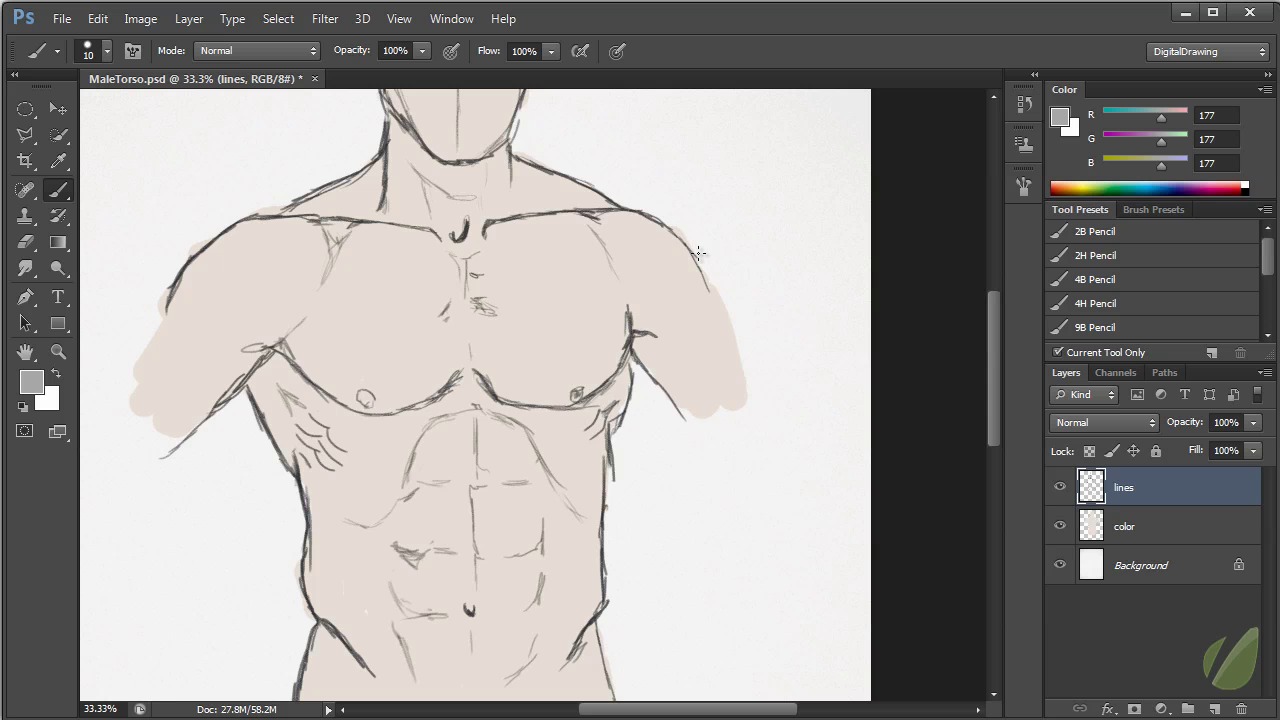Select the Type tool

pyautogui.click(x=58, y=297)
